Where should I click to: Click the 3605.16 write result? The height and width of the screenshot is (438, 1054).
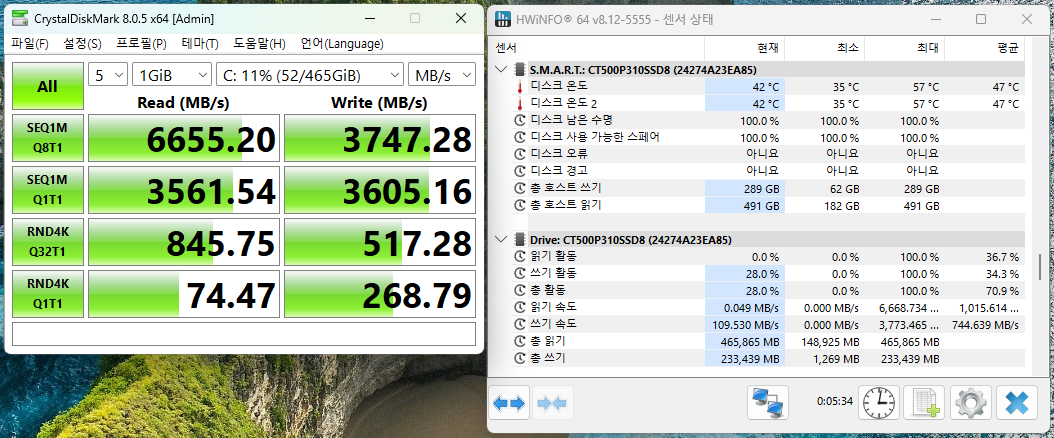pos(380,191)
